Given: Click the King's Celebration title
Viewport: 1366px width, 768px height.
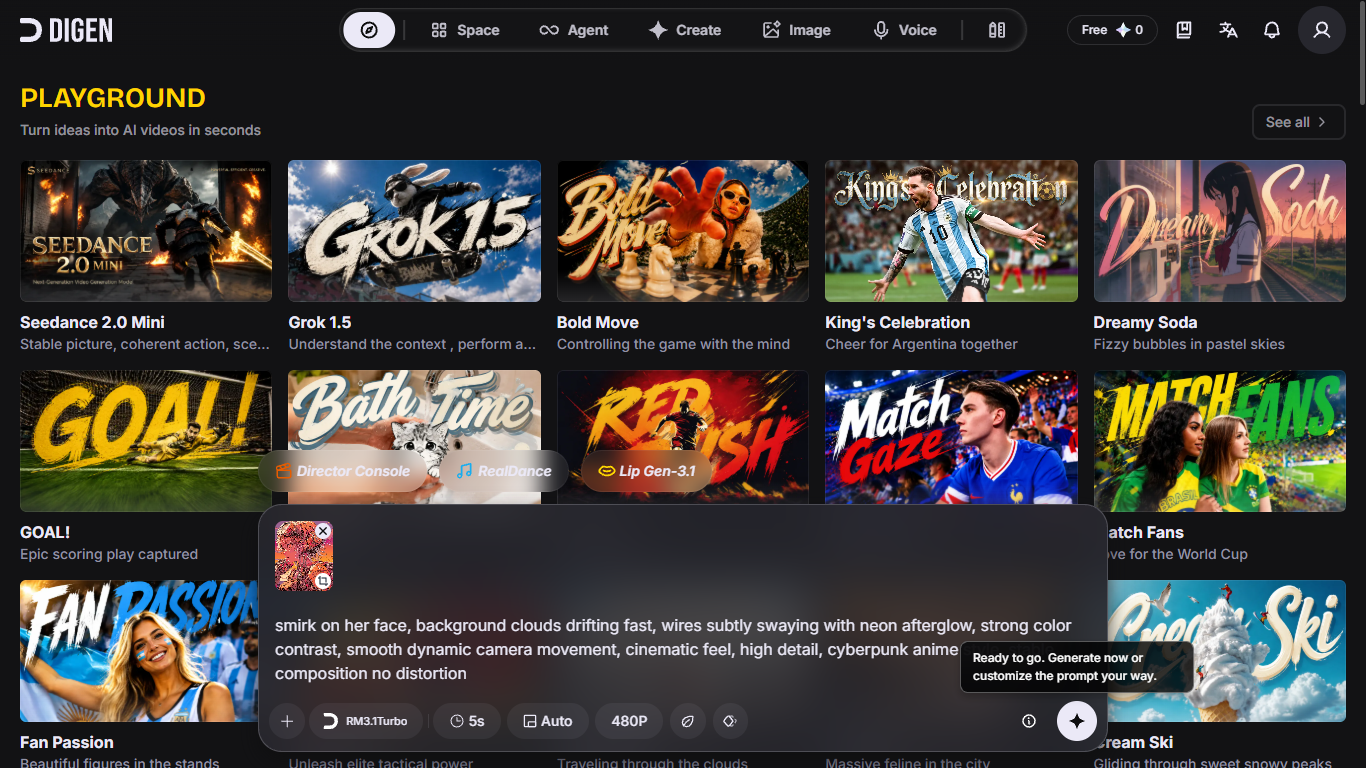Looking at the screenshot, I should point(898,322).
